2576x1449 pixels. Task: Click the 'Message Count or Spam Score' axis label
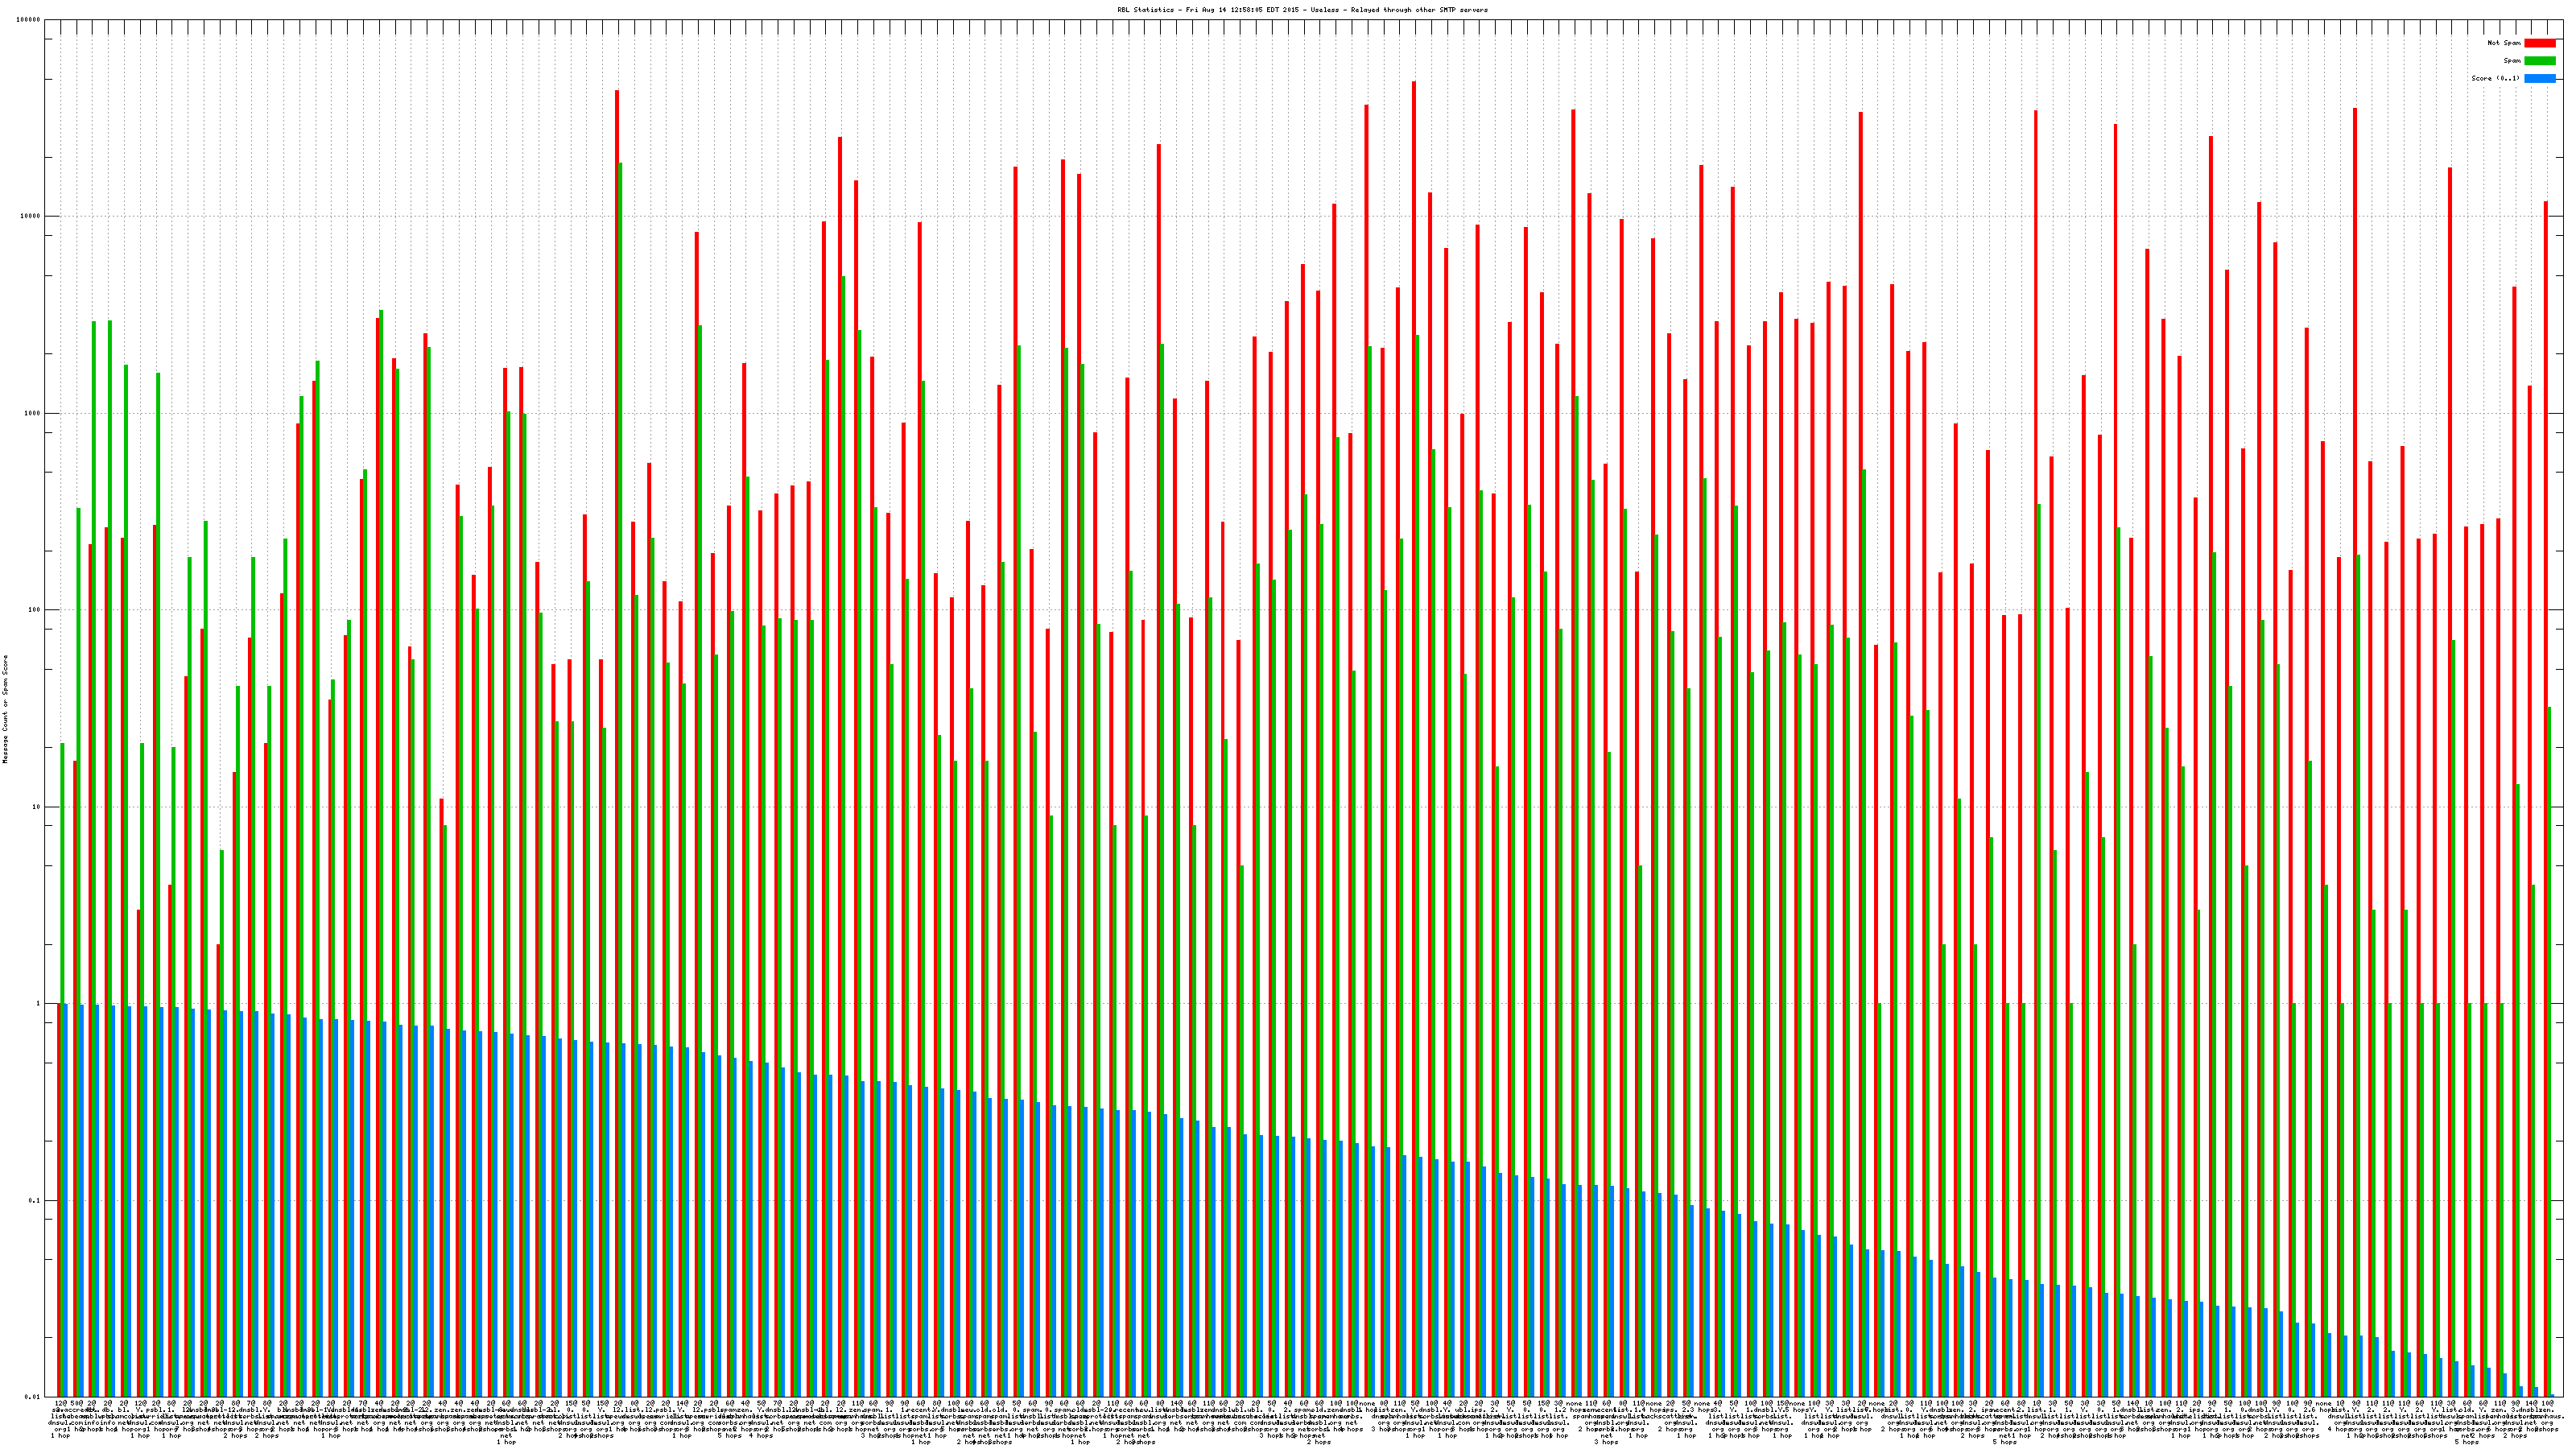(x=5, y=709)
